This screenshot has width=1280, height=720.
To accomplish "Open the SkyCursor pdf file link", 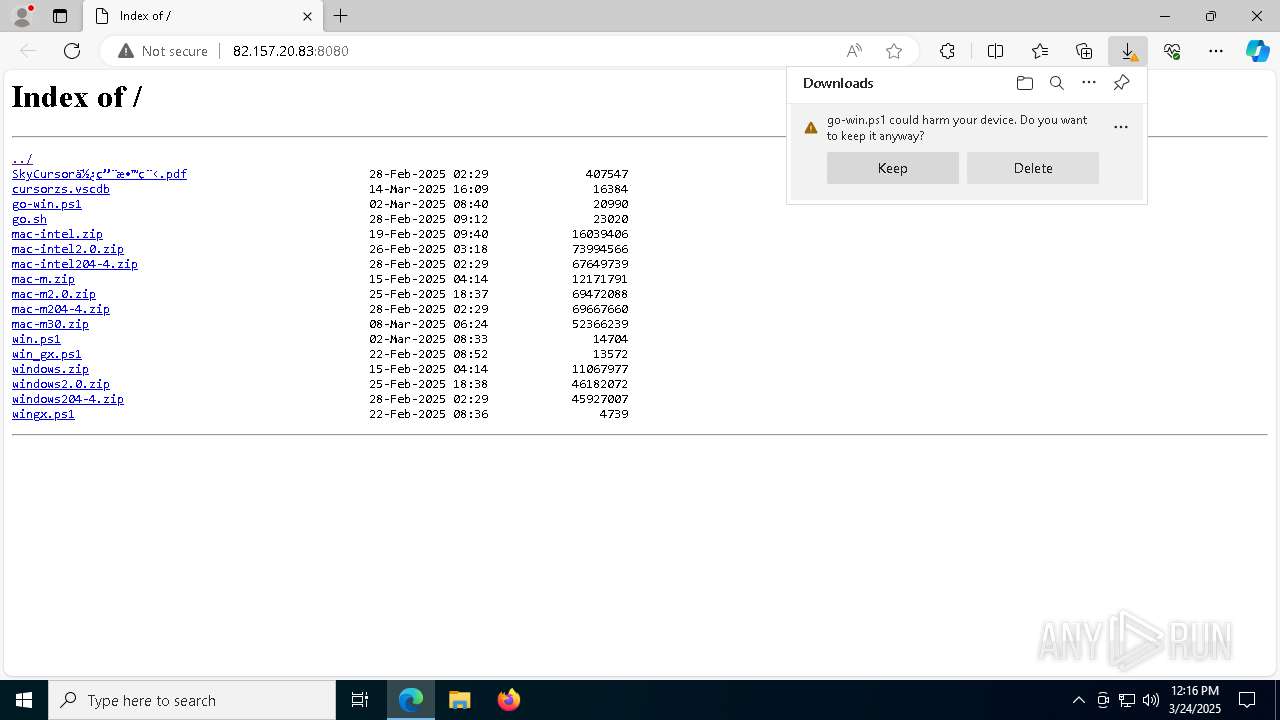I will click(99, 174).
